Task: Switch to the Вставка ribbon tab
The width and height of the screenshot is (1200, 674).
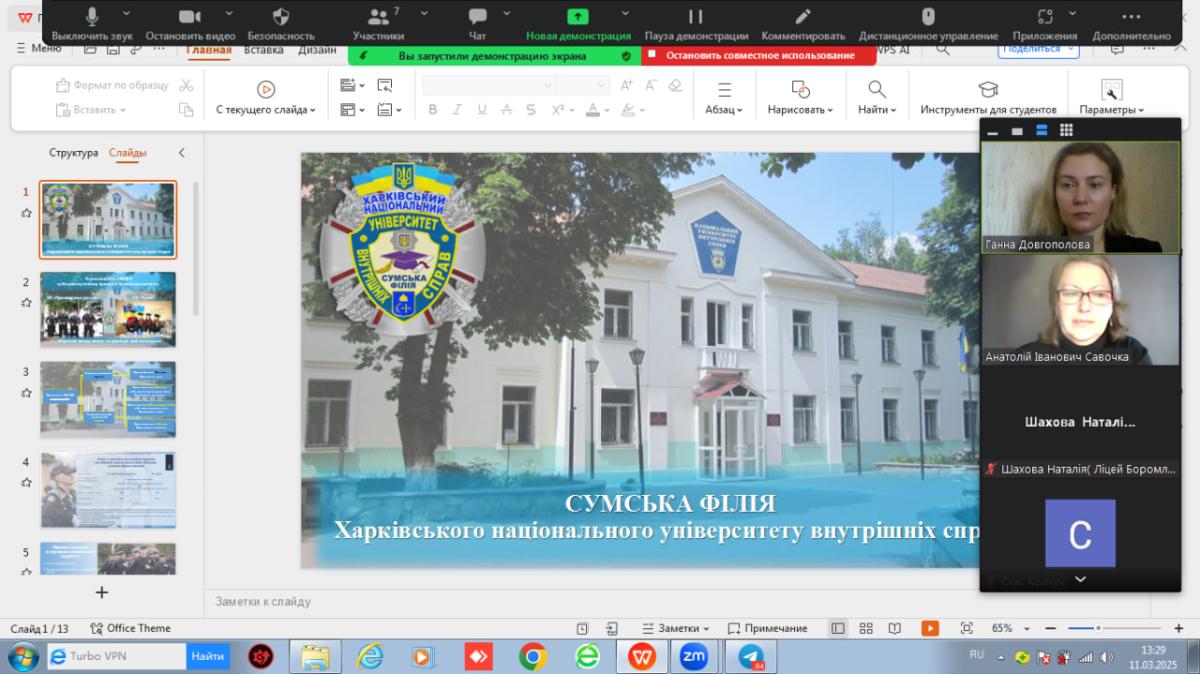Action: [263, 49]
